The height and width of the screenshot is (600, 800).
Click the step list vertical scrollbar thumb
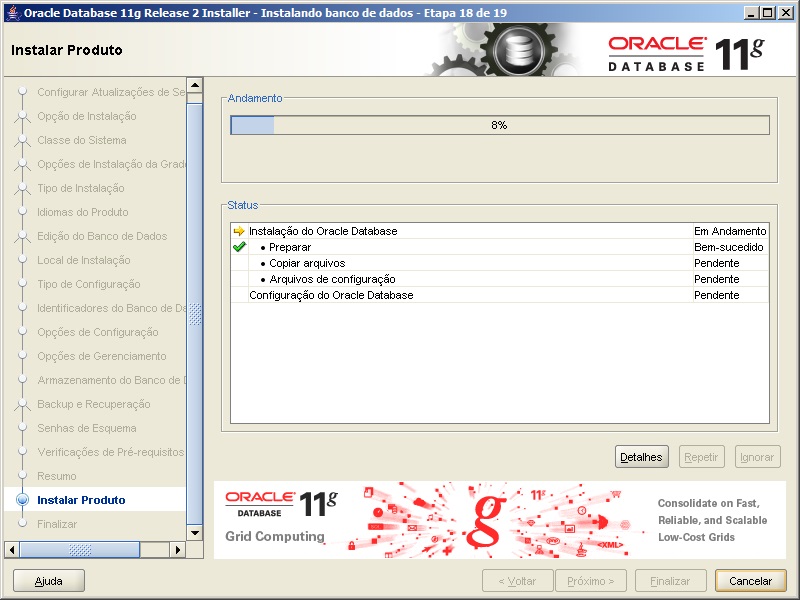pyautogui.click(x=195, y=314)
